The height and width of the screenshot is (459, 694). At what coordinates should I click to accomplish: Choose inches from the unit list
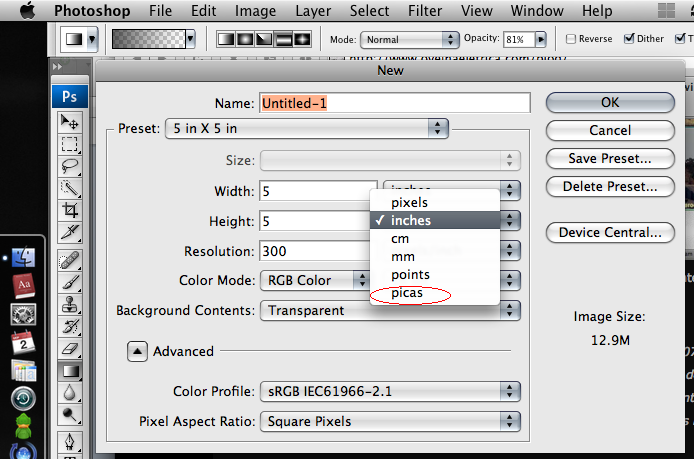435,220
